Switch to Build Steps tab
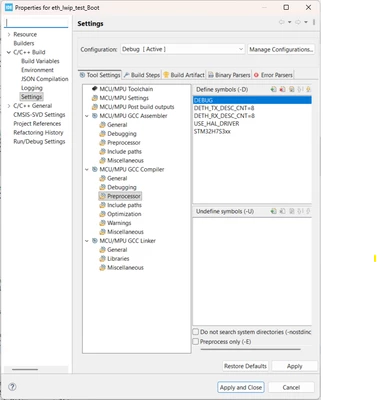The height and width of the screenshot is (400, 377). click(142, 75)
